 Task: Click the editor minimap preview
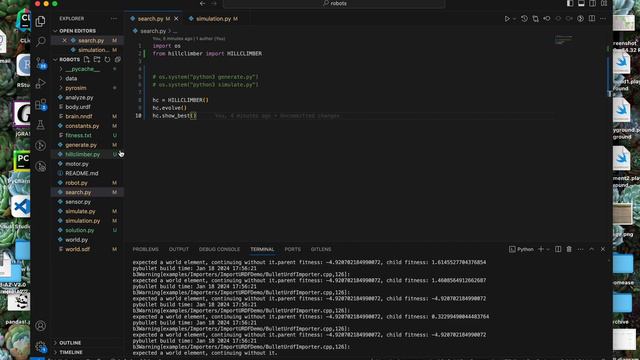(564, 40)
